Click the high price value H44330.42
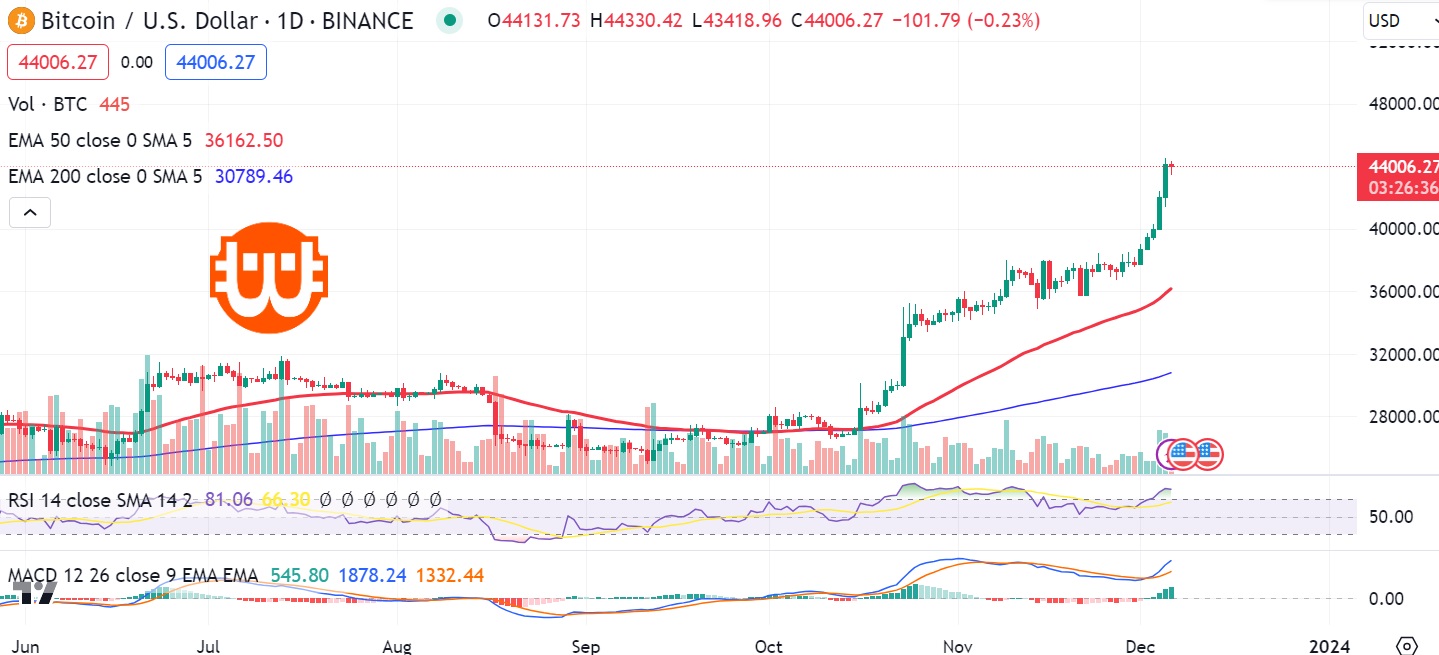Viewport: 1439px width, 655px height. (637, 20)
